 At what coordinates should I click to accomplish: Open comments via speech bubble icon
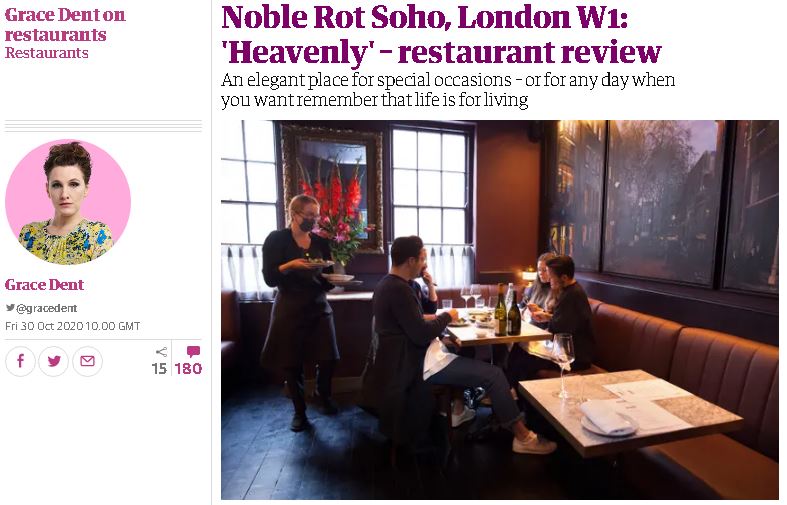click(193, 351)
